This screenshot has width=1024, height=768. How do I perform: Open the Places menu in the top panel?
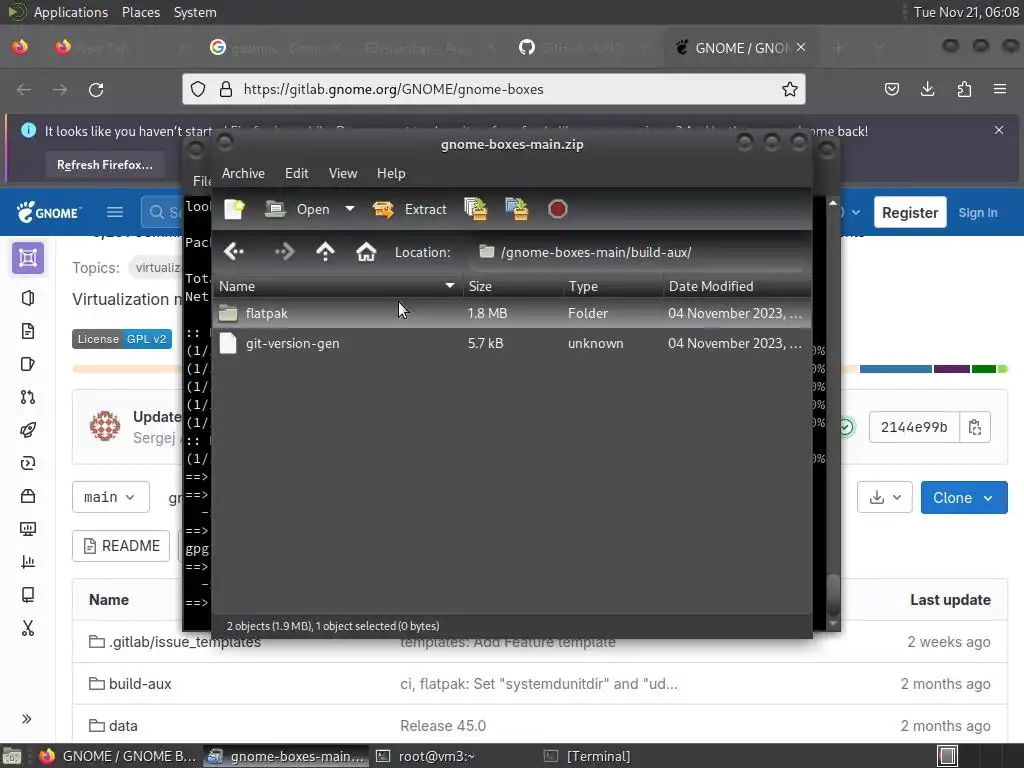point(140,12)
